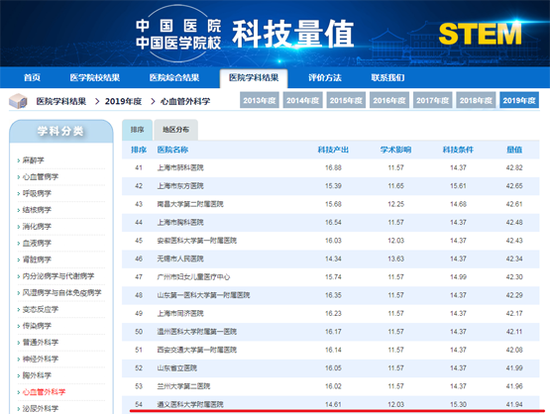Click 兰州大学第二医院 in row 53
550x414 pixels.
[x=183, y=387]
